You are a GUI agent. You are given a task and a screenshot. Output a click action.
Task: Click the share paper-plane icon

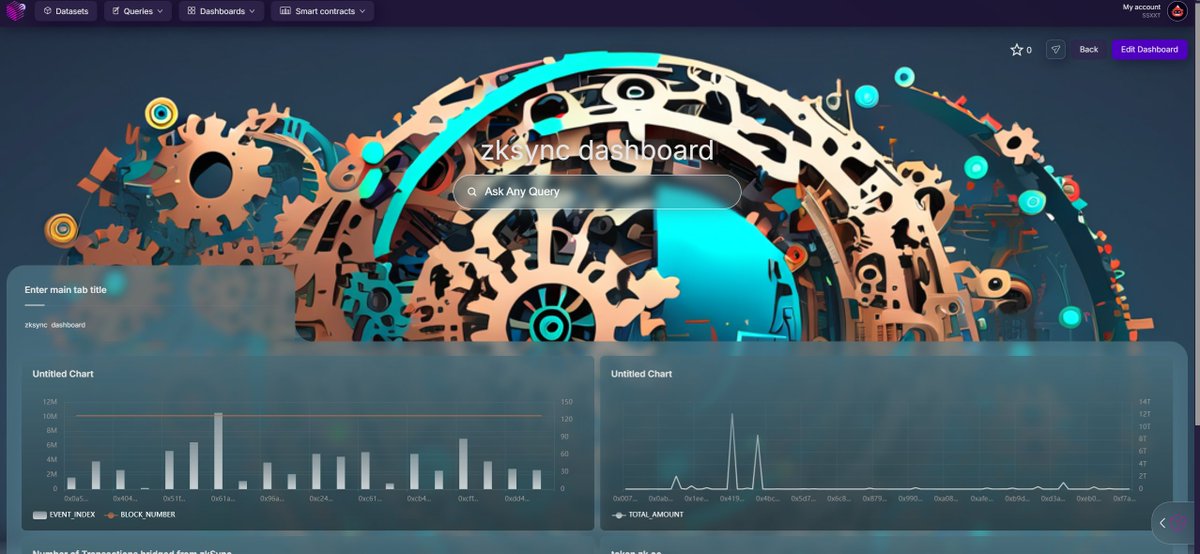coord(1056,49)
